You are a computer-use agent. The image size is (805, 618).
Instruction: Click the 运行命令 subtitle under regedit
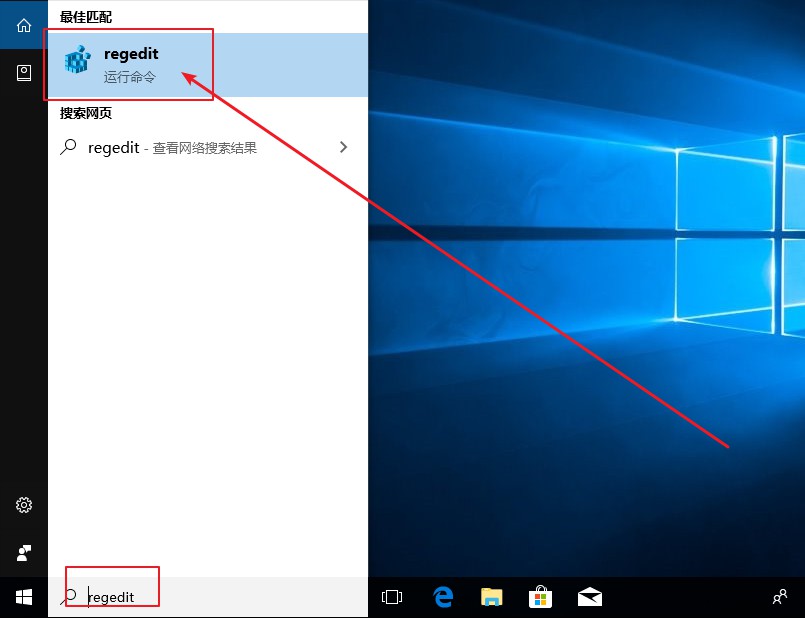coord(130,76)
